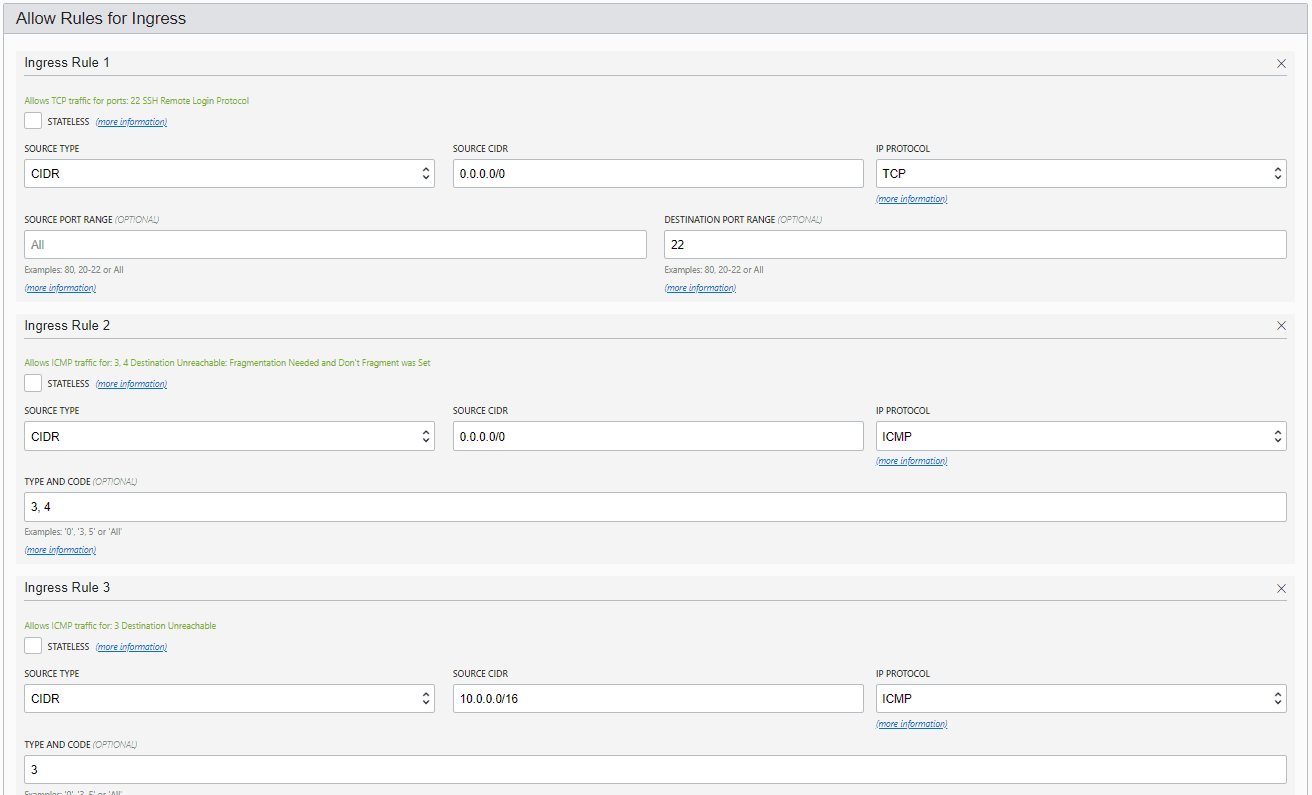1312x795 pixels.
Task: Click the empty Source Port Range field
Action: click(x=335, y=244)
